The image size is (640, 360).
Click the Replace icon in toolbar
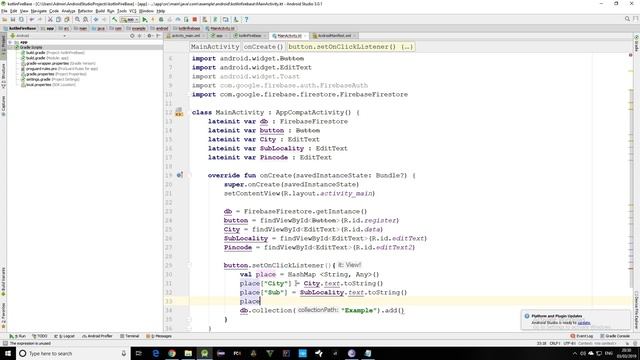pos(85,20)
